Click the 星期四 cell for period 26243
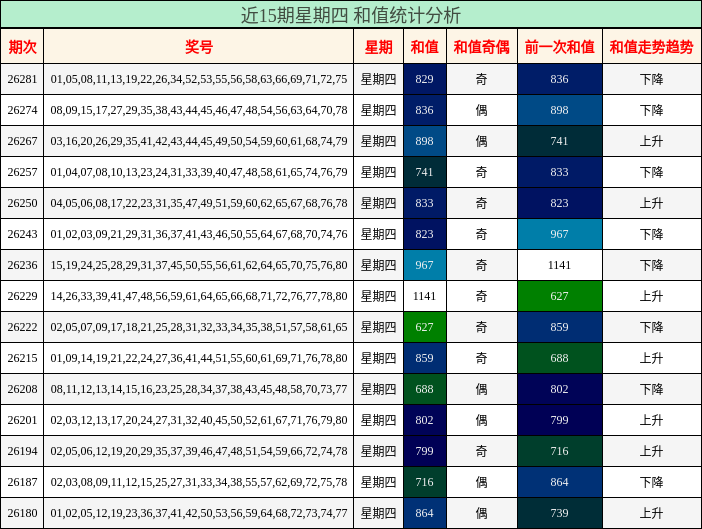This screenshot has width=702, height=529. [x=378, y=234]
